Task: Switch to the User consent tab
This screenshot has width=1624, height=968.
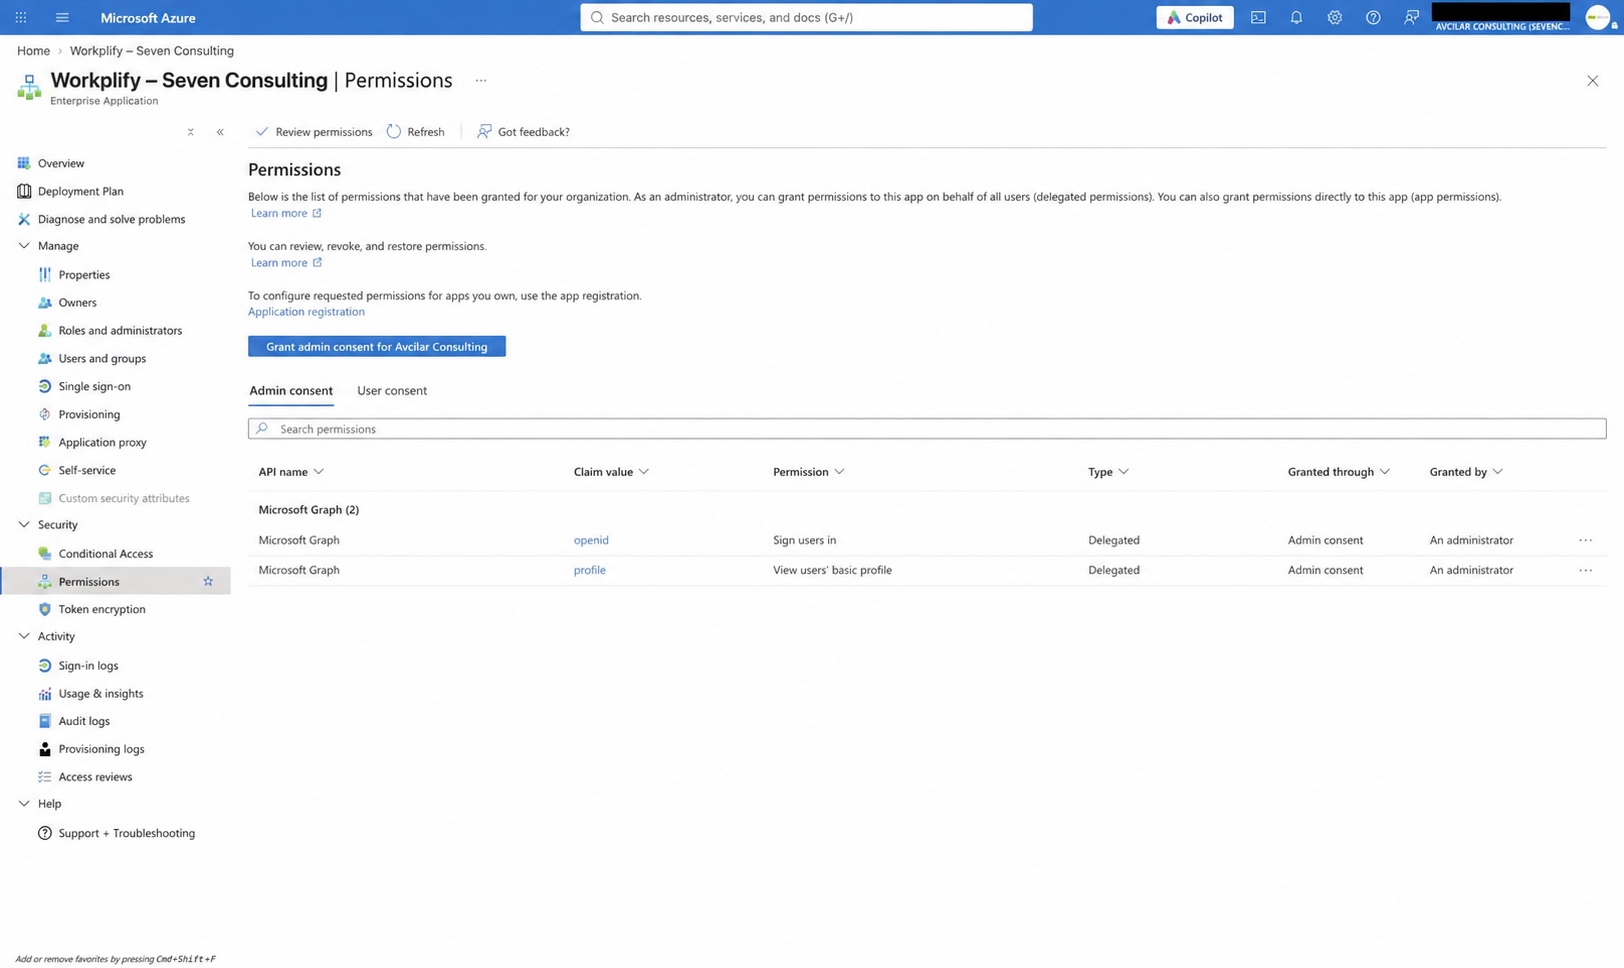Action: tap(392, 391)
